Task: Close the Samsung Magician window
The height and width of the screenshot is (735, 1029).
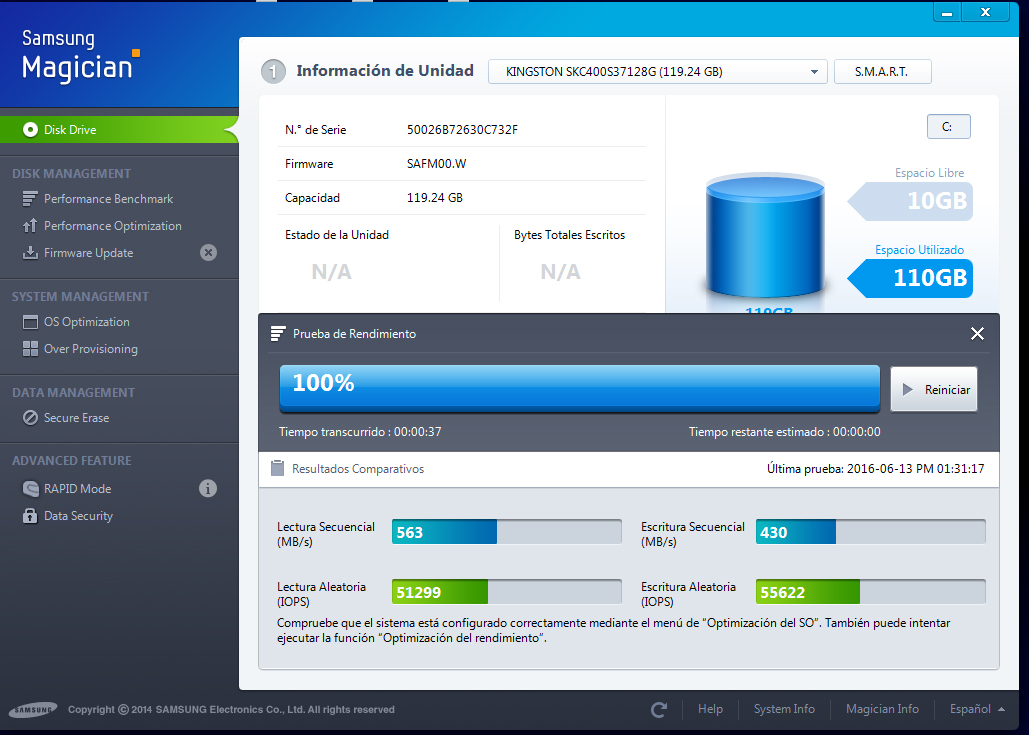Action: pos(985,12)
